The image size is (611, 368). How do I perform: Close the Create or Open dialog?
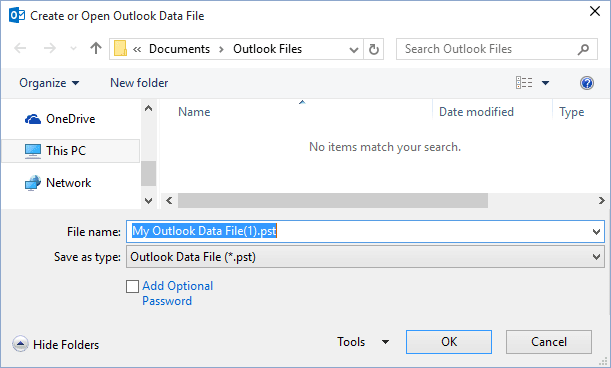[x=595, y=11]
